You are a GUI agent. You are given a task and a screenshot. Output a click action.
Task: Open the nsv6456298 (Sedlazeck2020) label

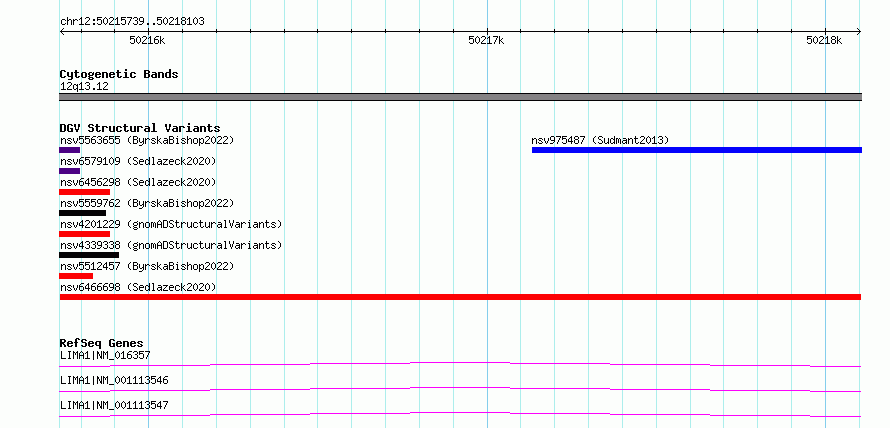[138, 182]
